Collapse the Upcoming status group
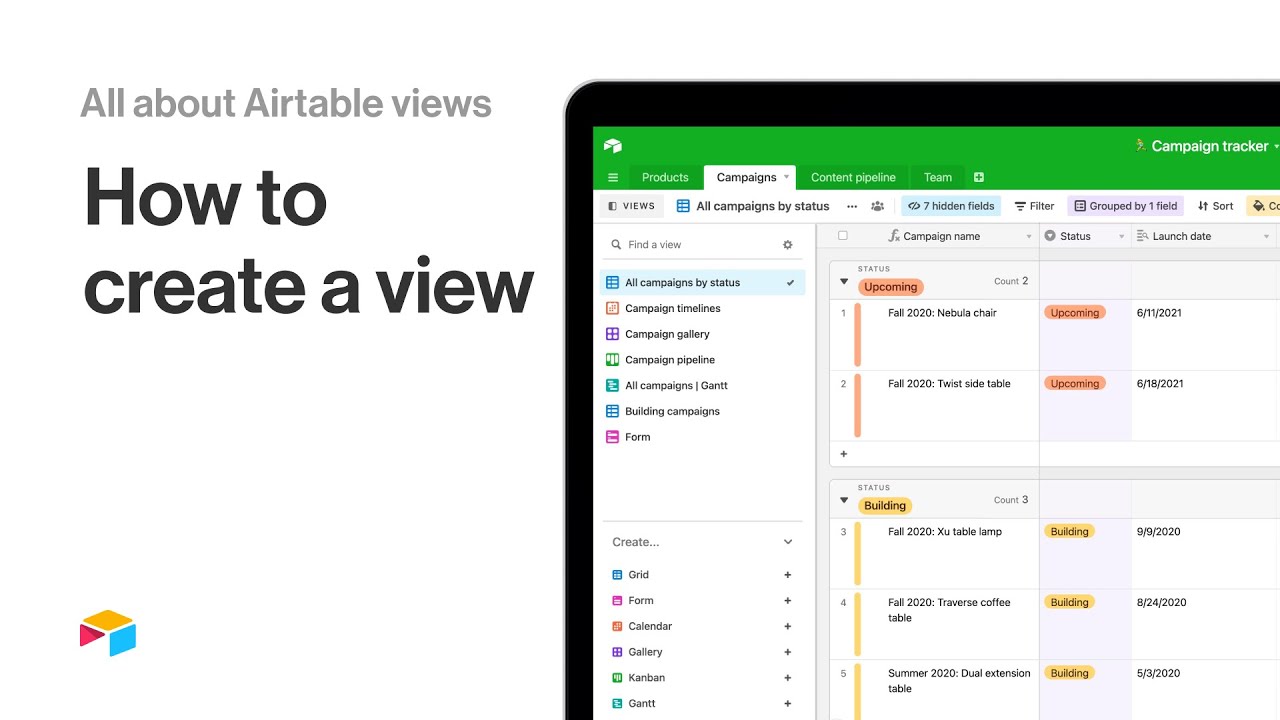This screenshot has width=1280, height=720. [844, 282]
